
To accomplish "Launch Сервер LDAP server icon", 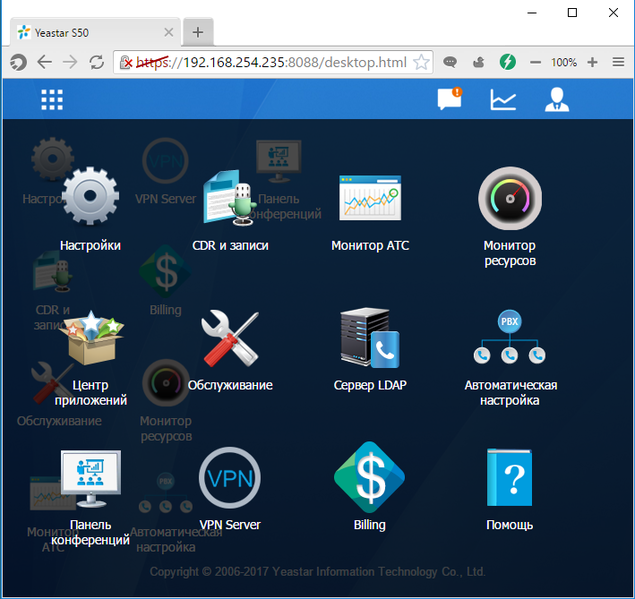I will point(370,338).
